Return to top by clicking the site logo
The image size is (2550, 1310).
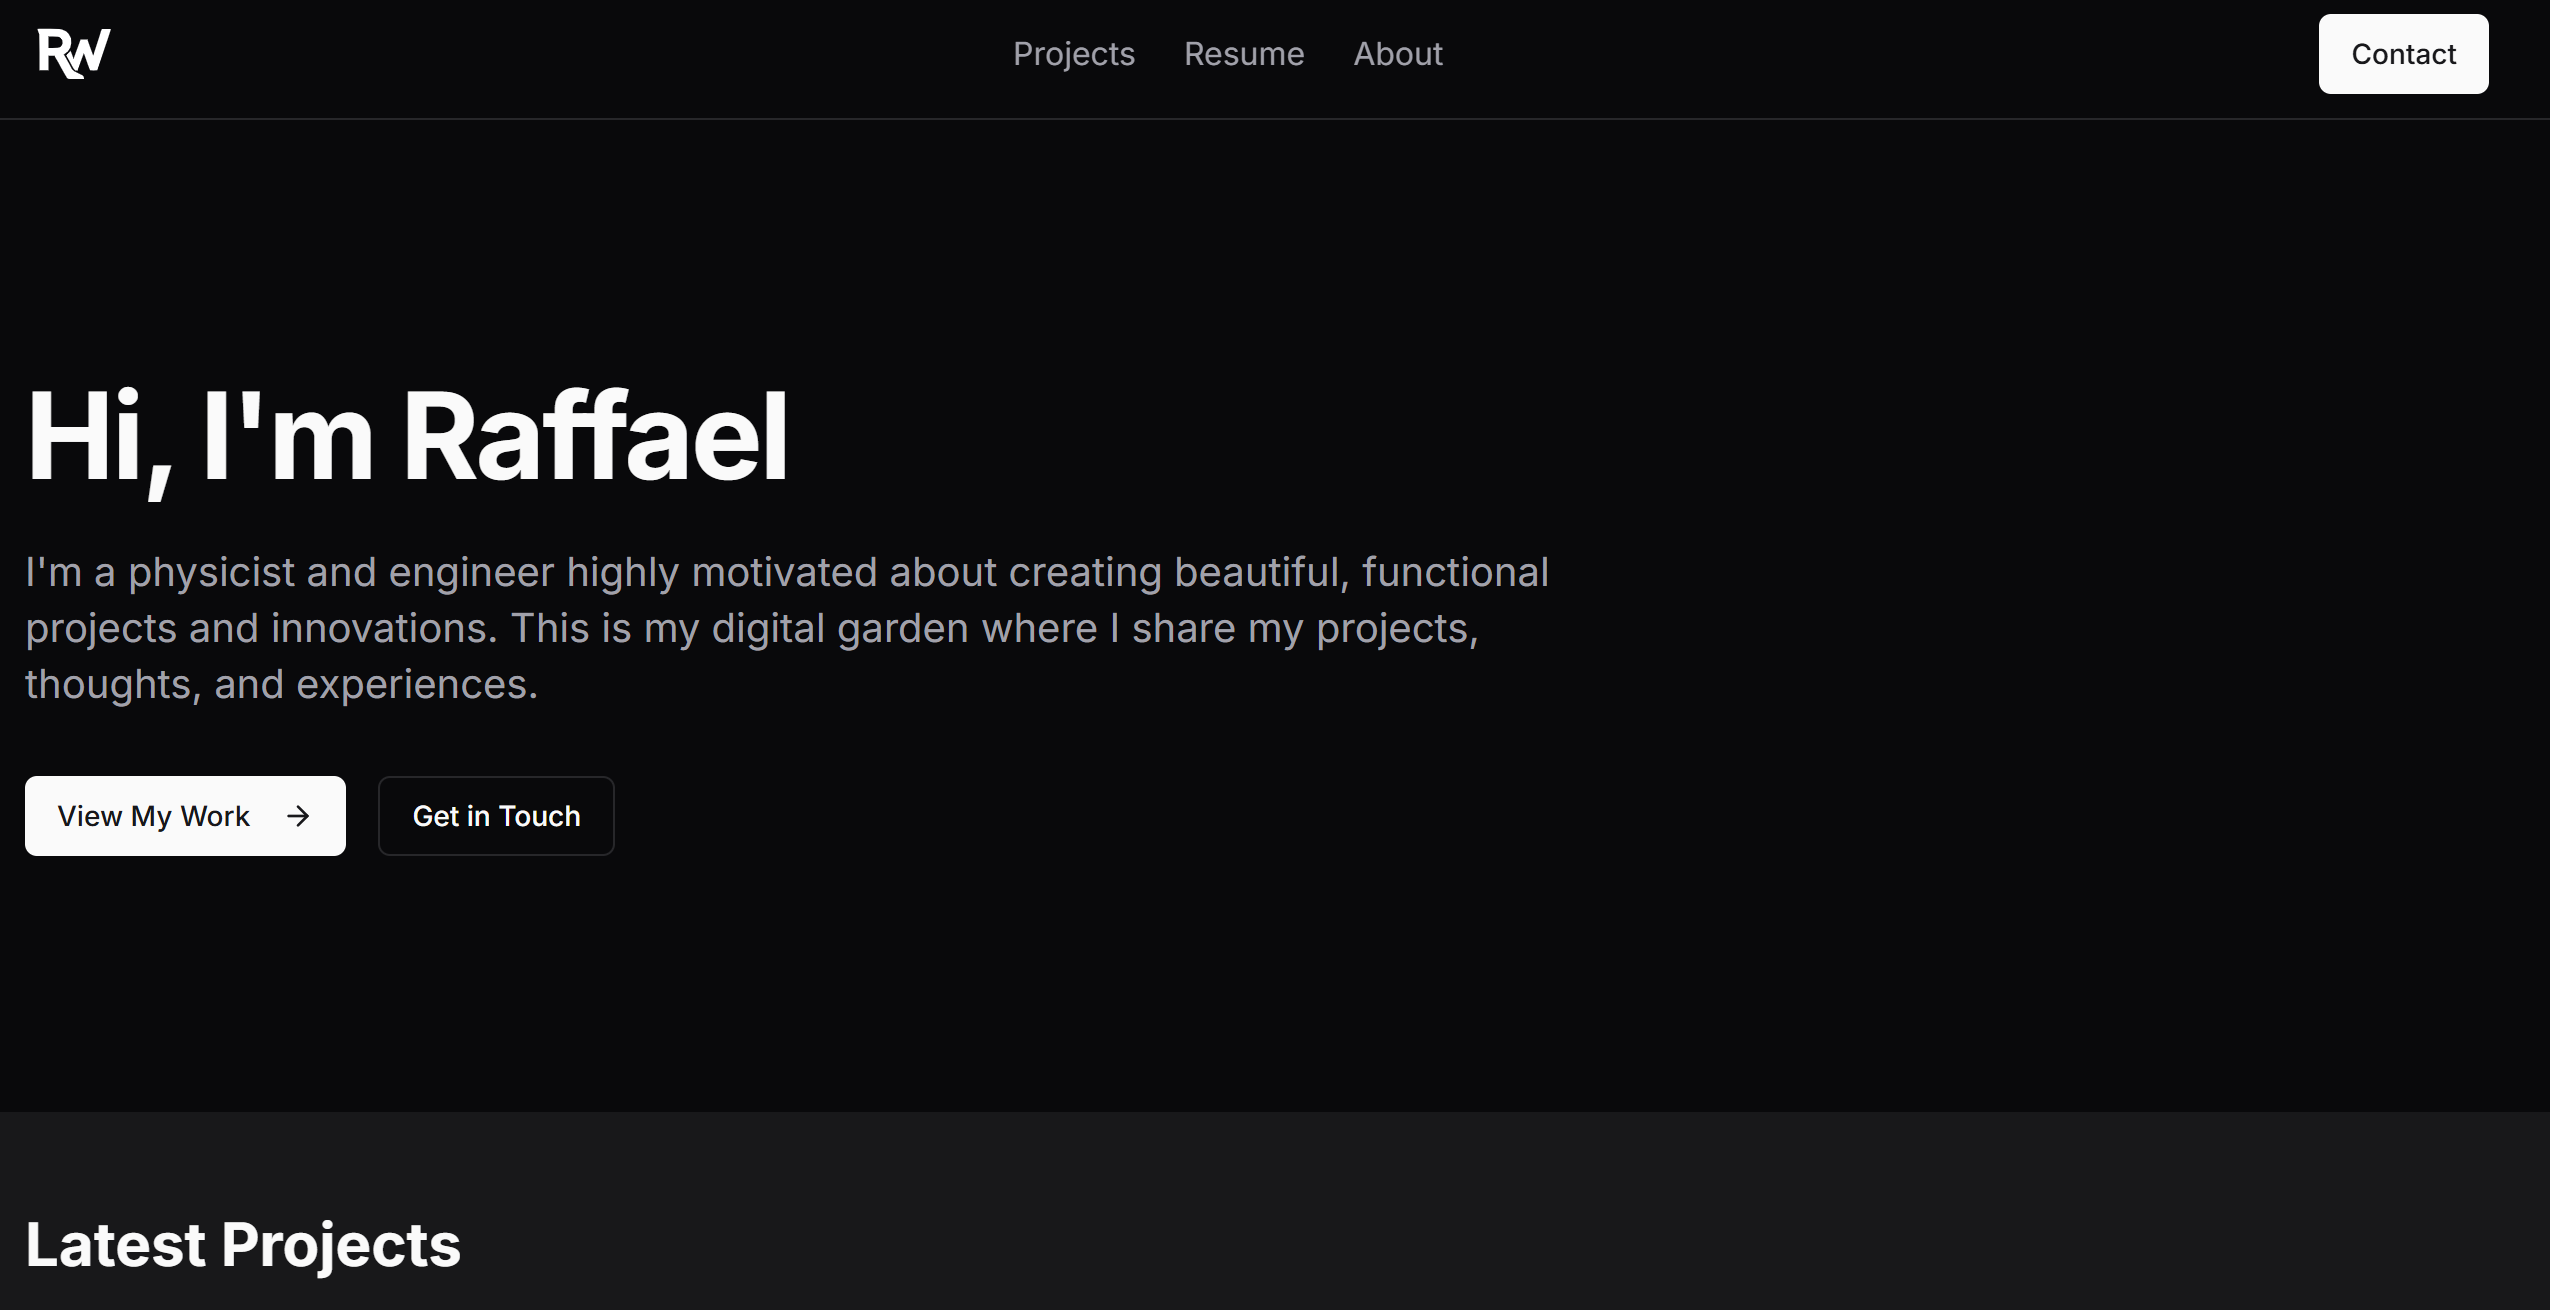point(73,53)
